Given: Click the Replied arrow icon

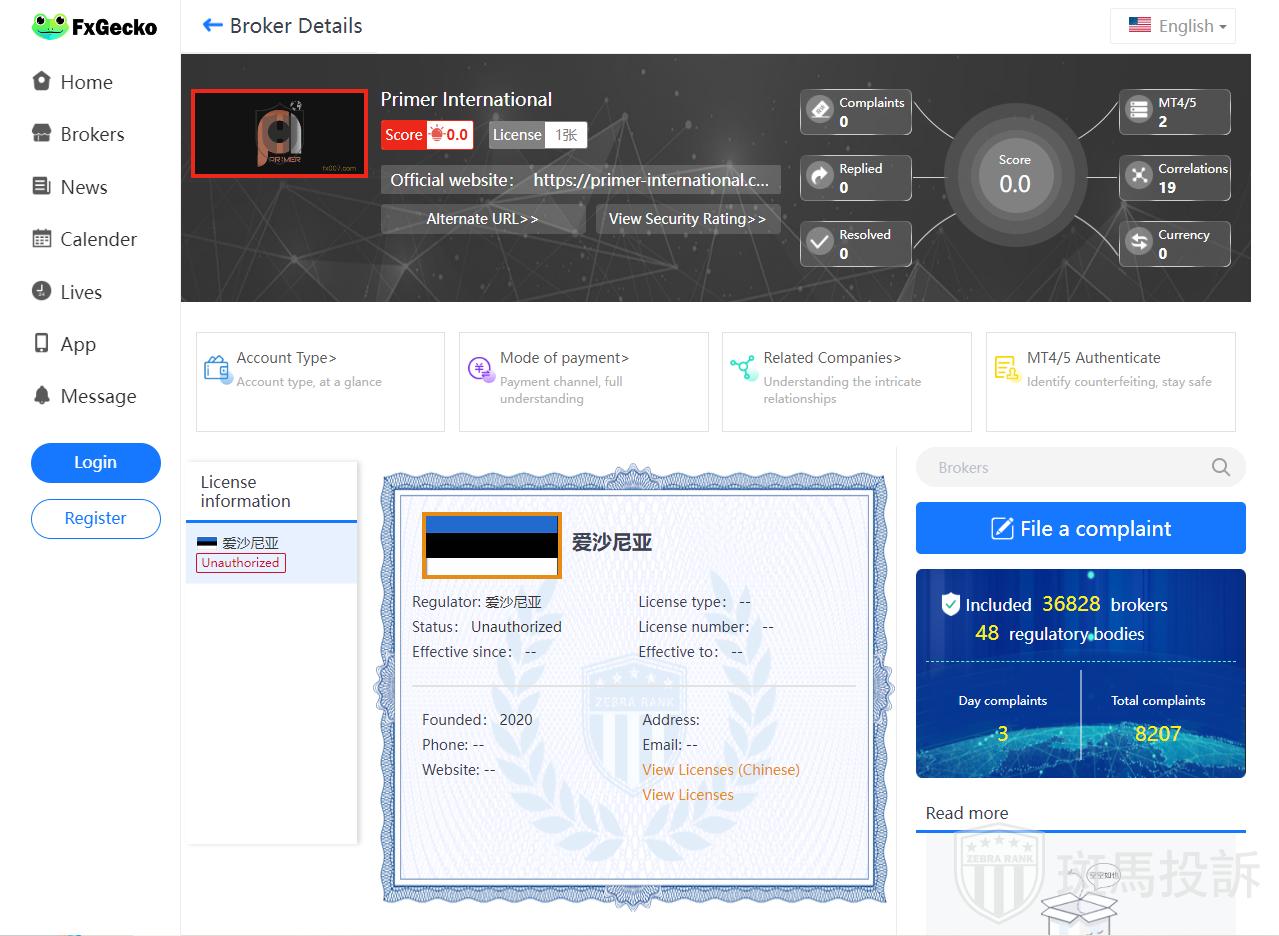Looking at the screenshot, I should [820, 176].
